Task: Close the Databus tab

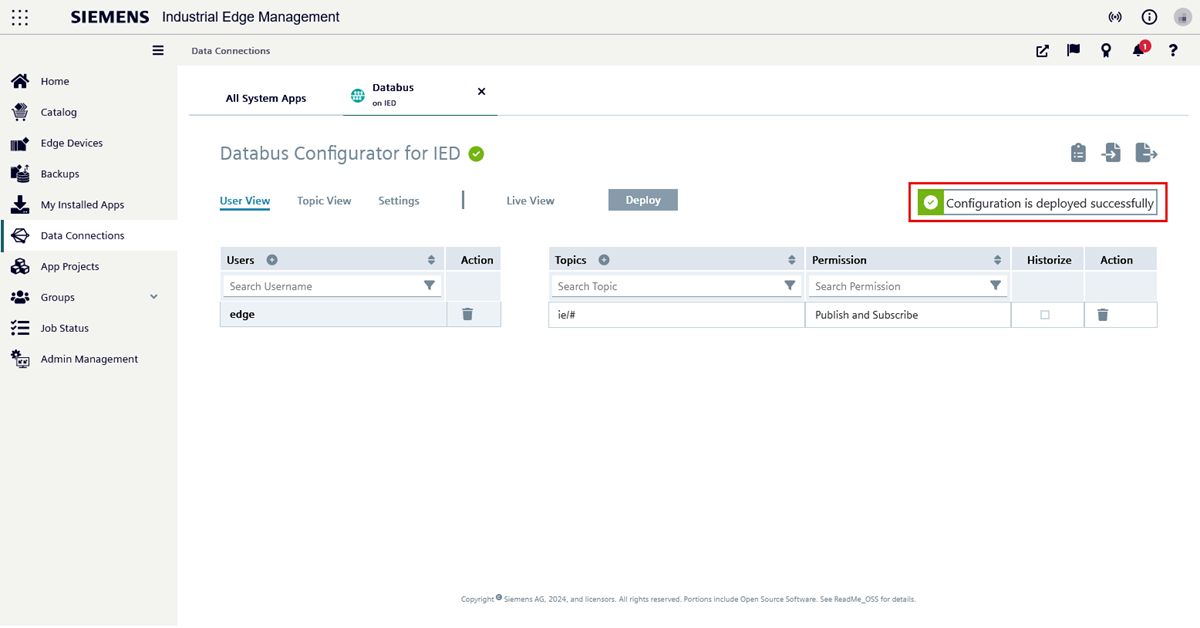Action: (481, 91)
